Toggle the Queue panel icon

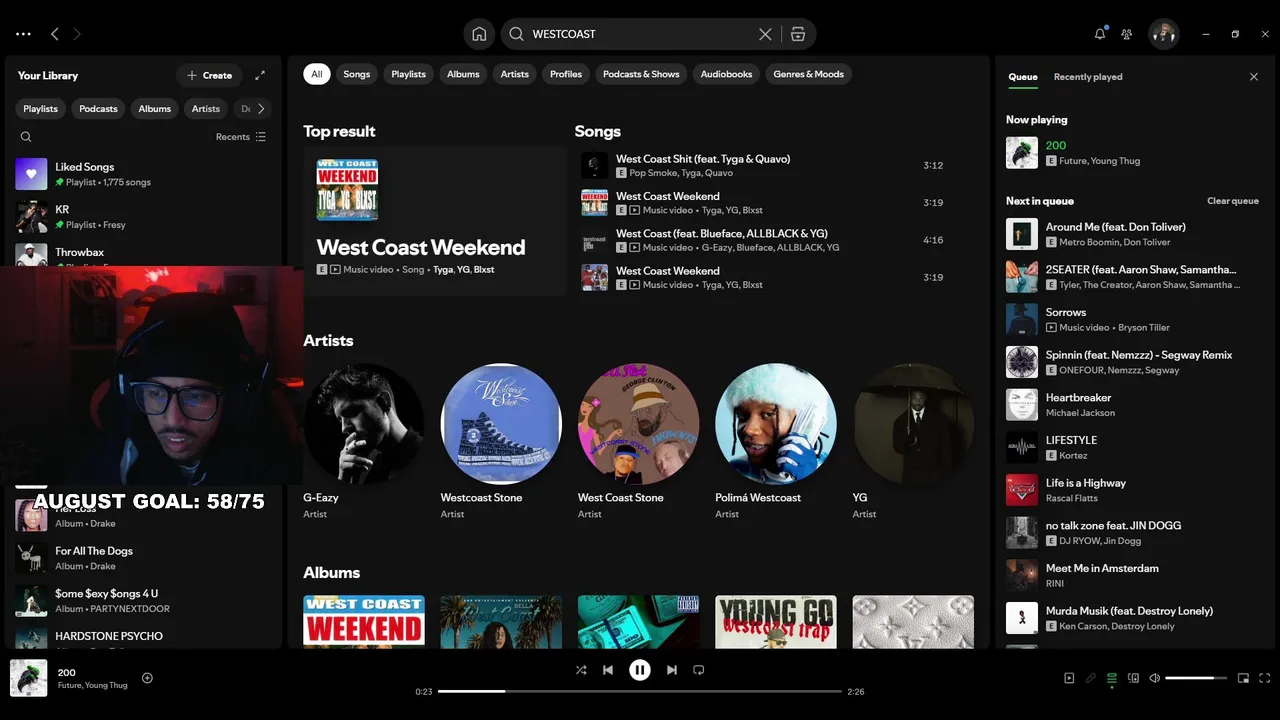click(x=1112, y=678)
